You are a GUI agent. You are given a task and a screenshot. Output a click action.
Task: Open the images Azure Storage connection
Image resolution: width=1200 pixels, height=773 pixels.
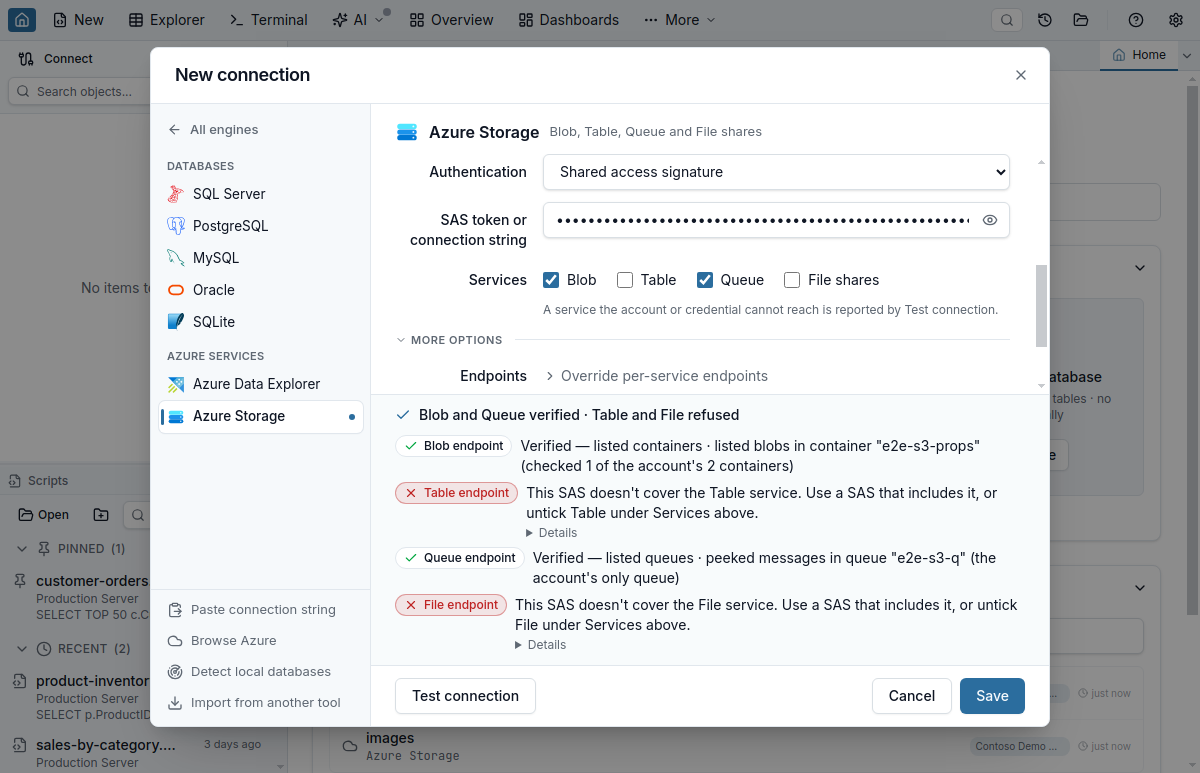(x=736, y=746)
